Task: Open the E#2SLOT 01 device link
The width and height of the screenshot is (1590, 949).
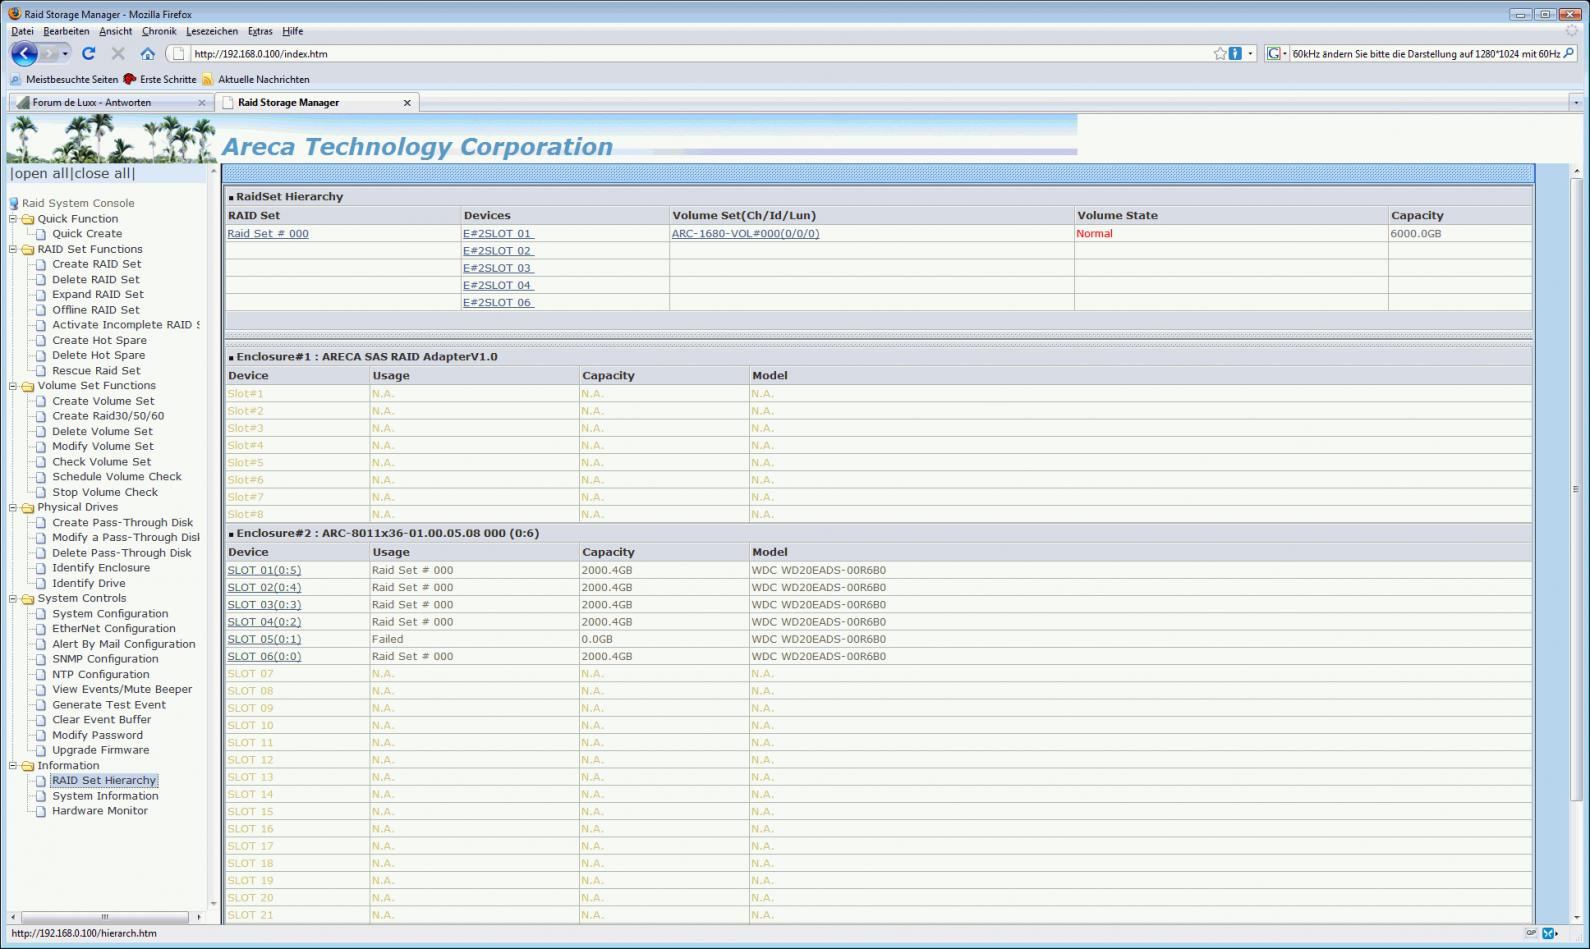Action: (498, 234)
